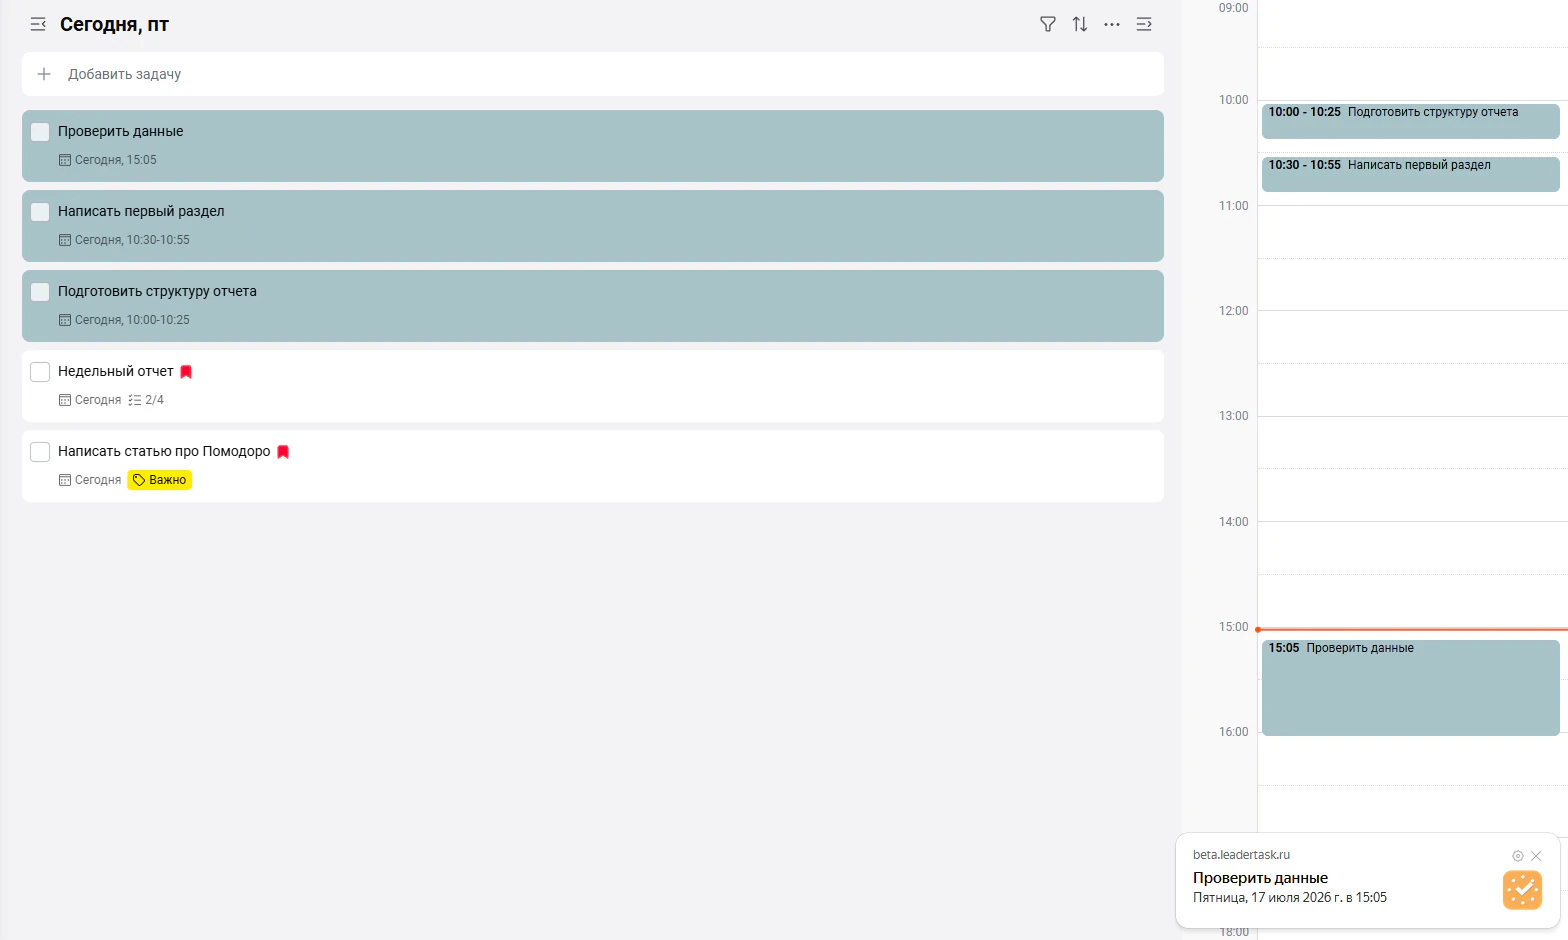The height and width of the screenshot is (940, 1568).
Task: Tick the Недельный отчет checkbox
Action: pyautogui.click(x=40, y=372)
